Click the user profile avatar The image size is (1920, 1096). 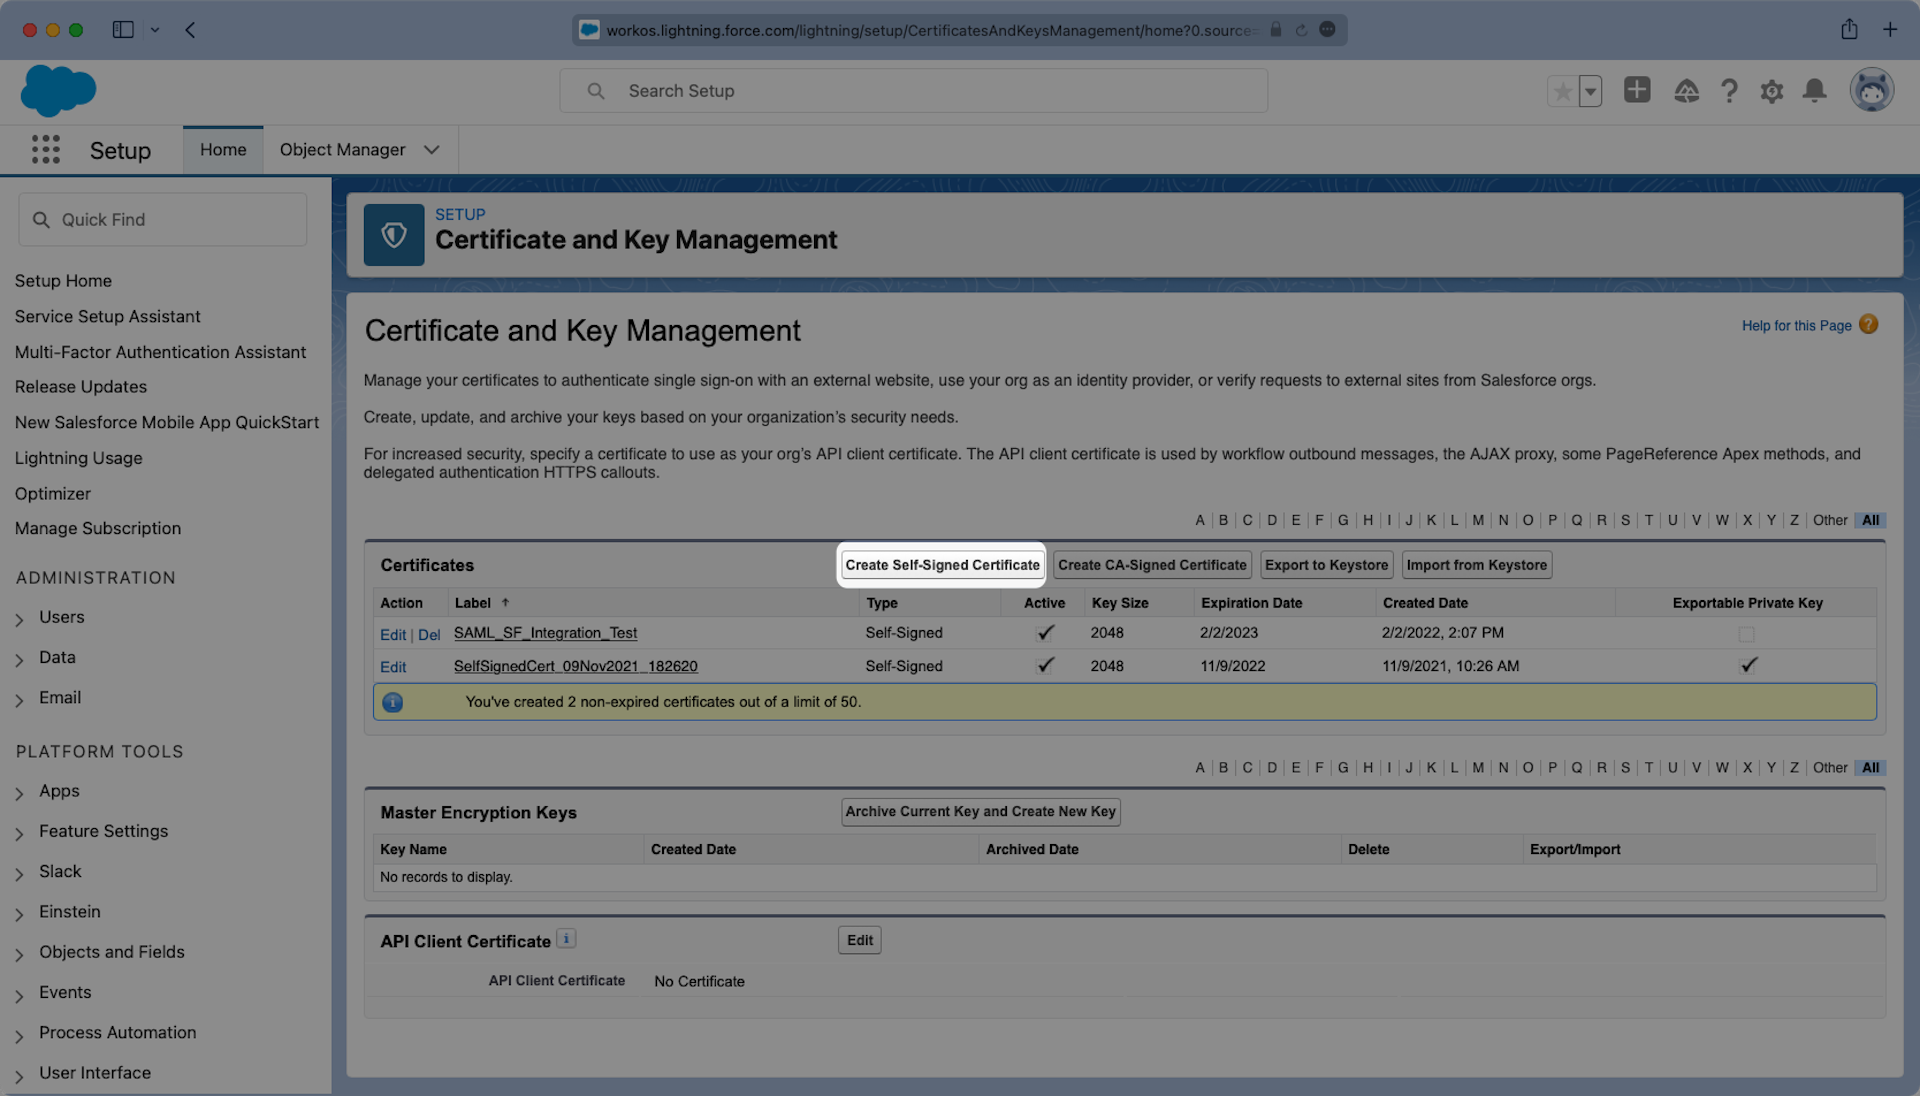tap(1871, 90)
